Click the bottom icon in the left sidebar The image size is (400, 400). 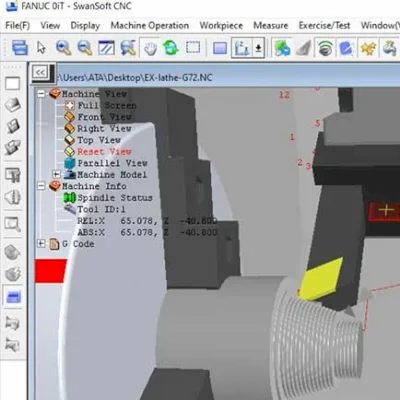coord(13,344)
